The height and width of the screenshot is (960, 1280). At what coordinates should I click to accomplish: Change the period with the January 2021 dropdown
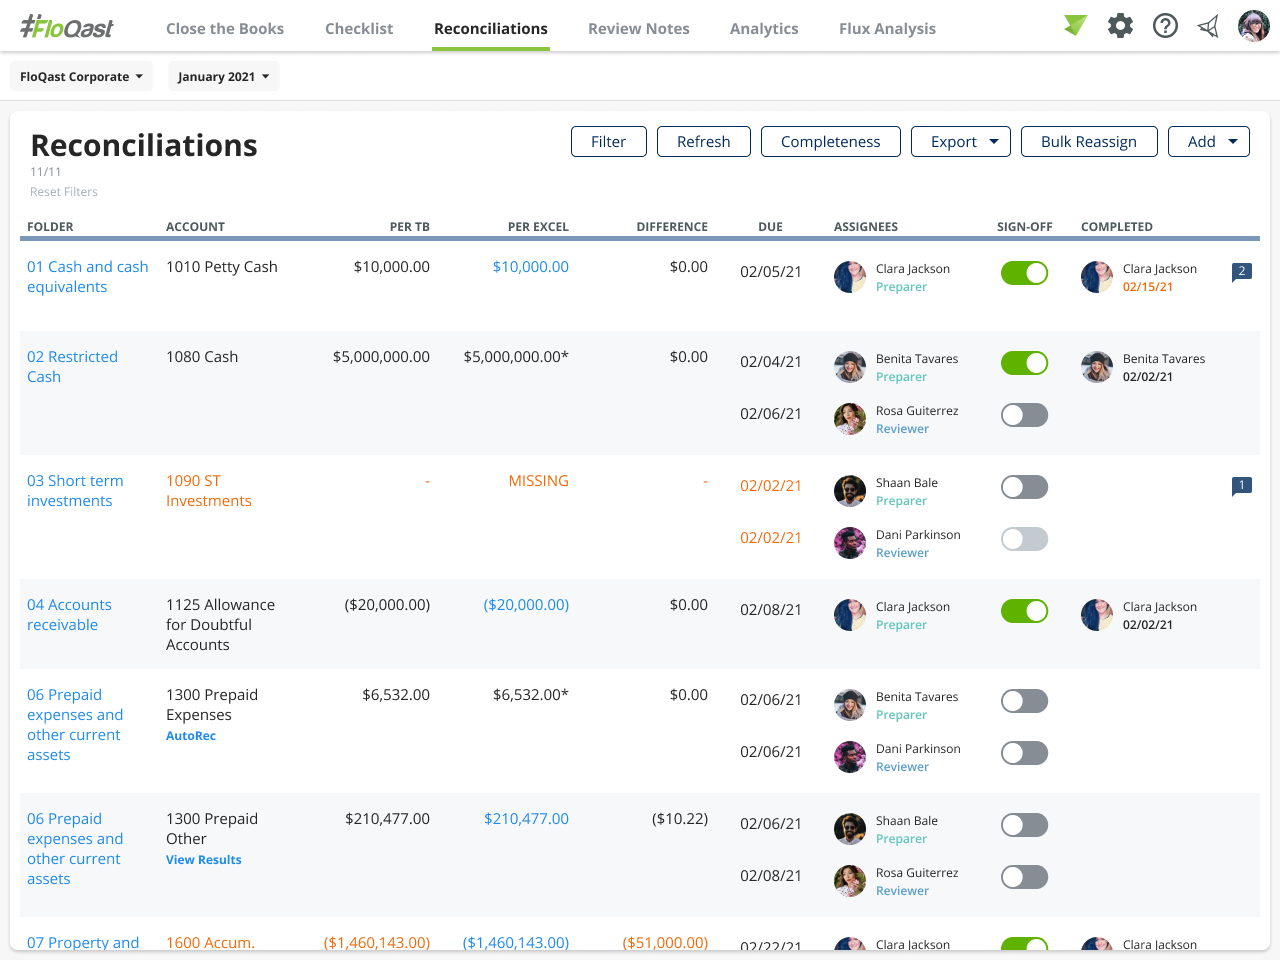223,76
